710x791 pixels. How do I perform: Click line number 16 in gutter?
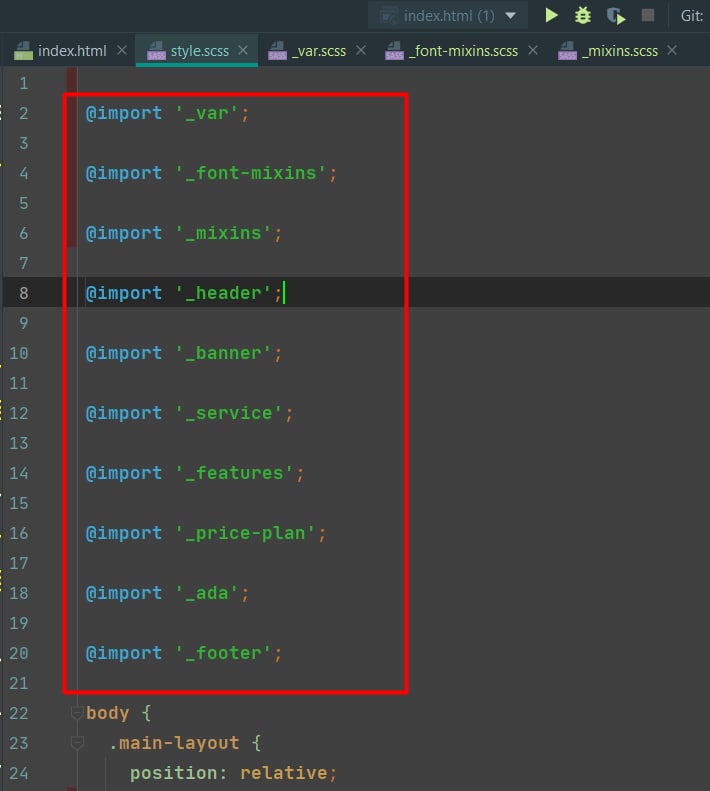pyautogui.click(x=19, y=533)
